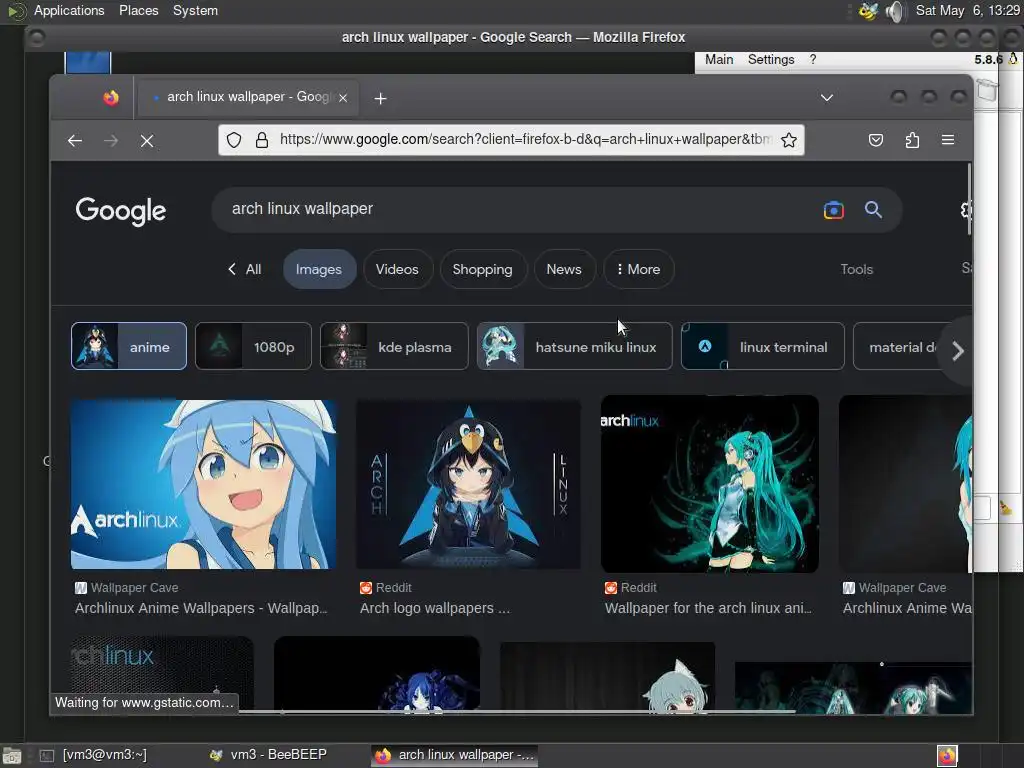1024x768 pixels.
Task: Open 'Arch logo wallpapers ...' Reddit link
Action: 435,608
